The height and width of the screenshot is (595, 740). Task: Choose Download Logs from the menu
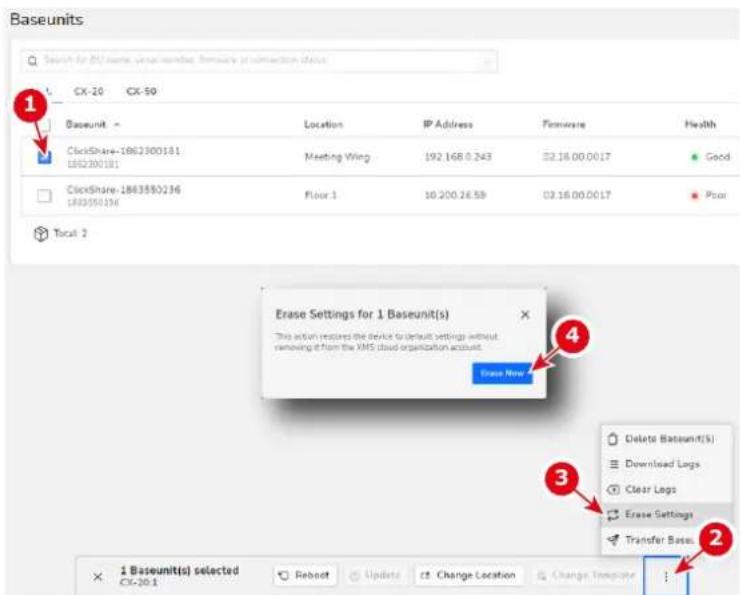click(666, 464)
